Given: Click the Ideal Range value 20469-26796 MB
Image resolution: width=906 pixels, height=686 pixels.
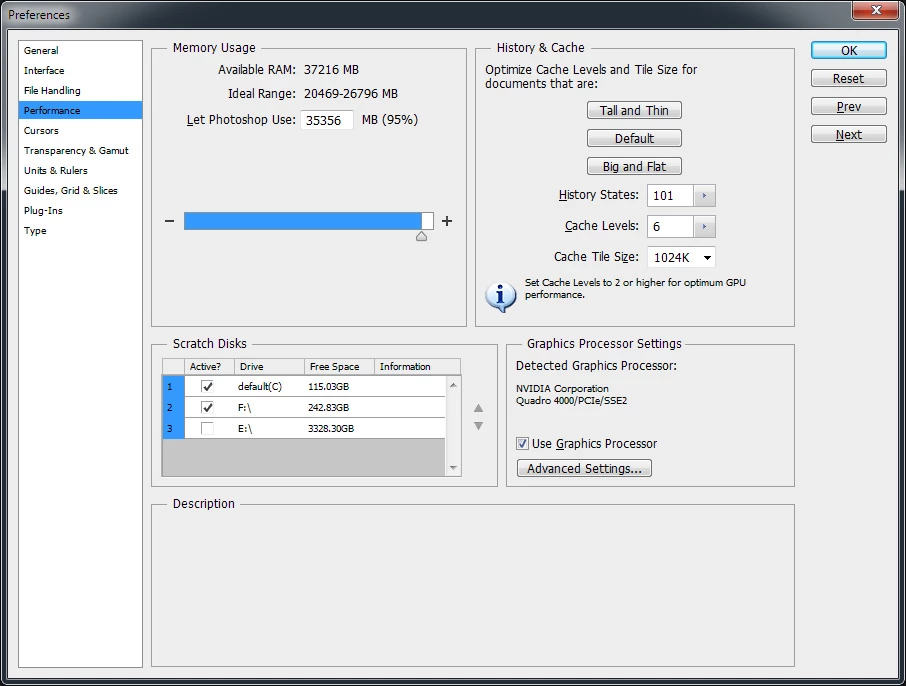Looking at the screenshot, I should point(351,94).
